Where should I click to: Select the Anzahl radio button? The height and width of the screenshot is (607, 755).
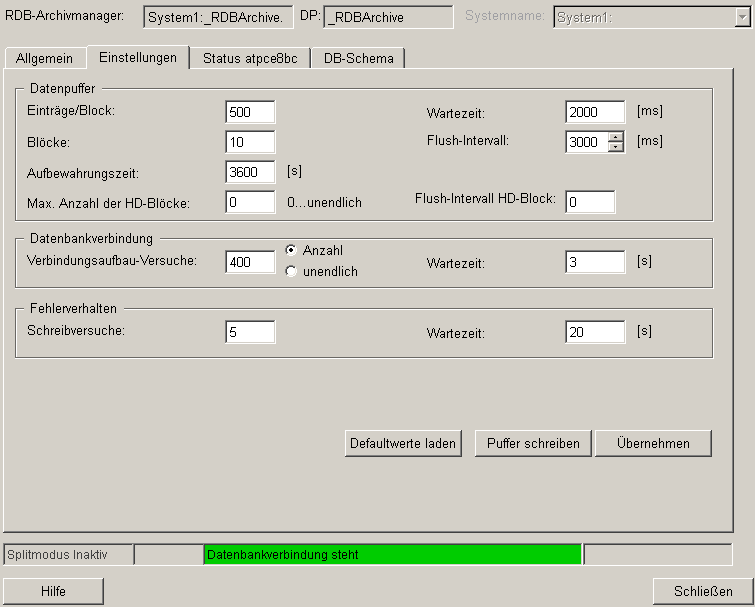coord(291,250)
